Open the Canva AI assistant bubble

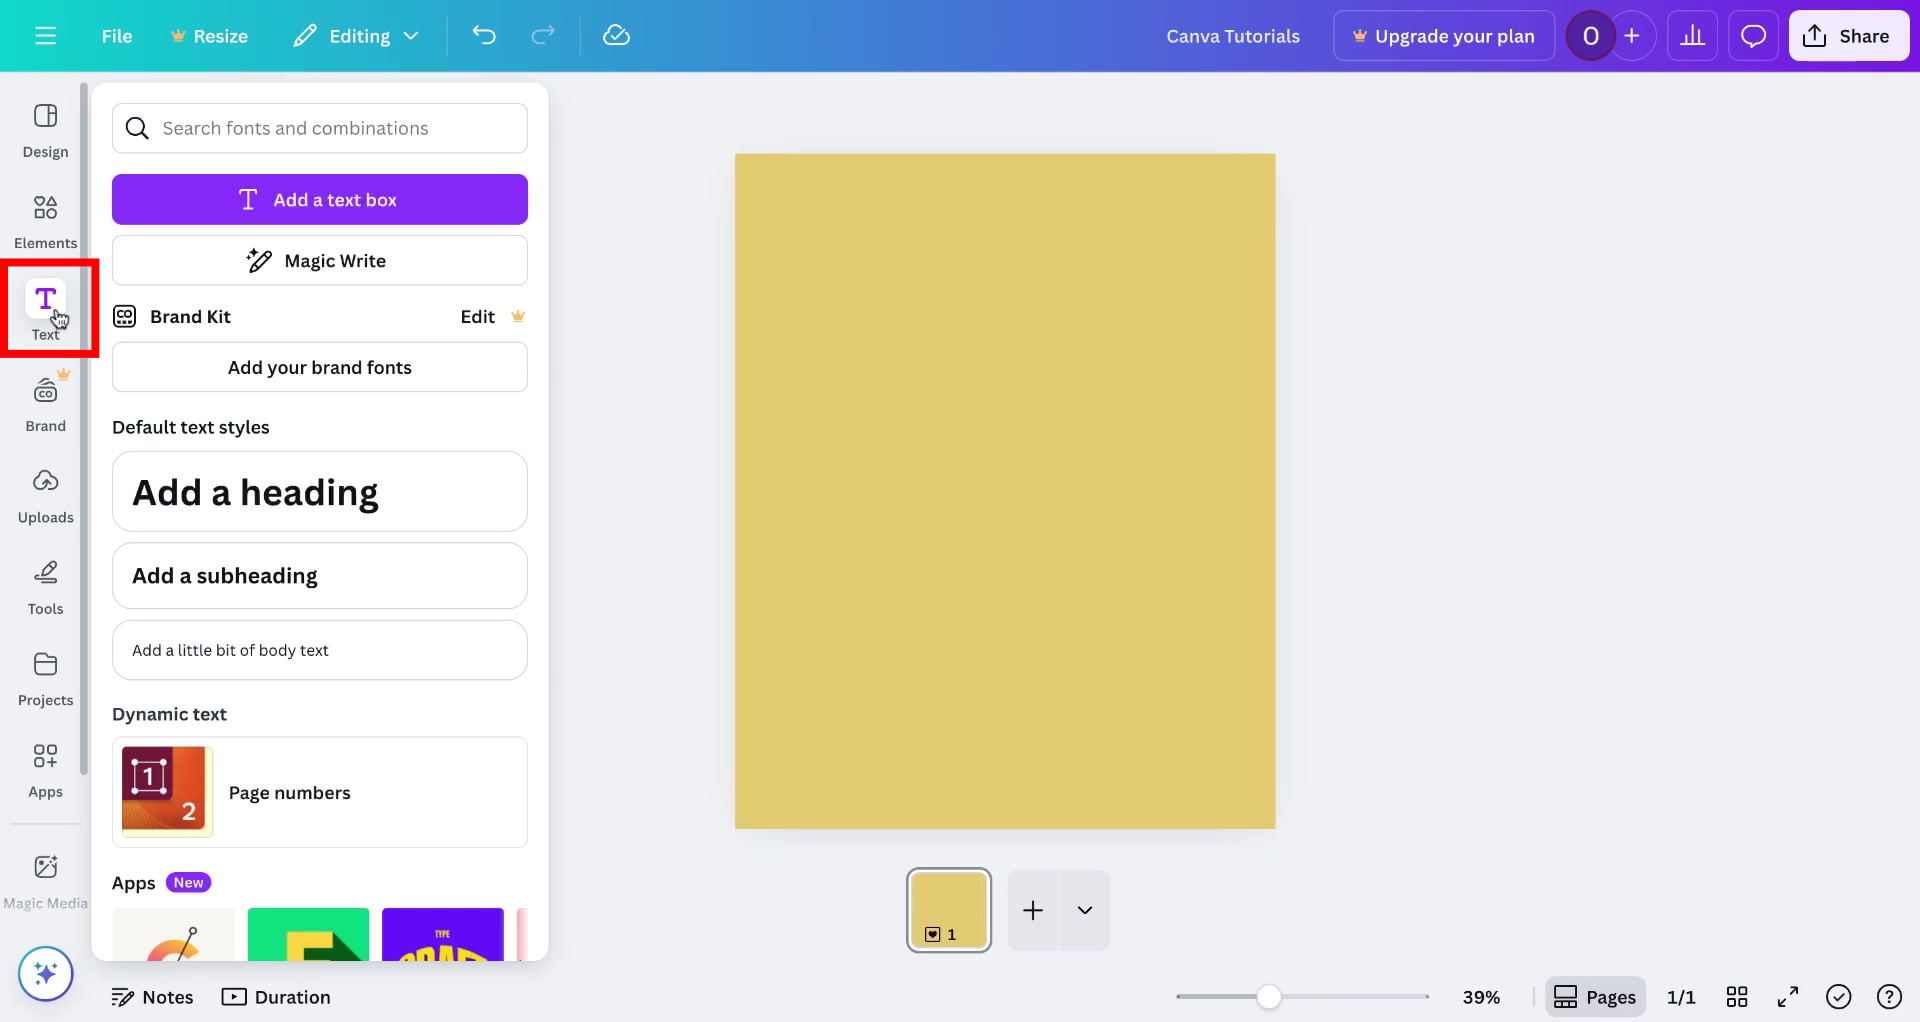(45, 972)
